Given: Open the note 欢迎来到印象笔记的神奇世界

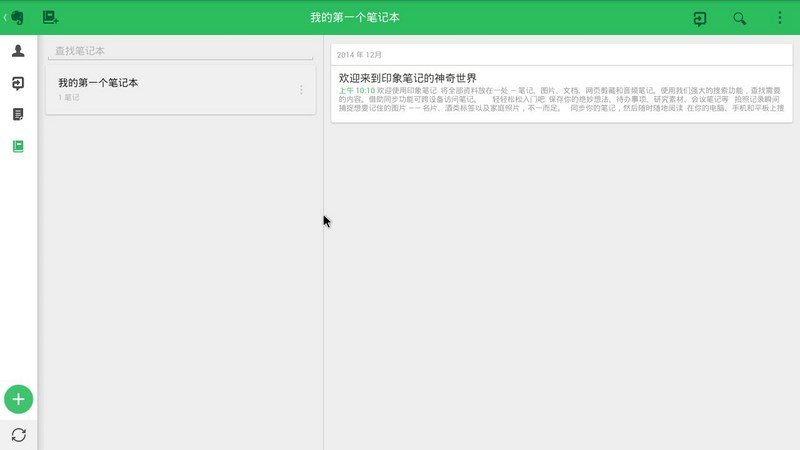Looking at the screenshot, I should 562,93.
